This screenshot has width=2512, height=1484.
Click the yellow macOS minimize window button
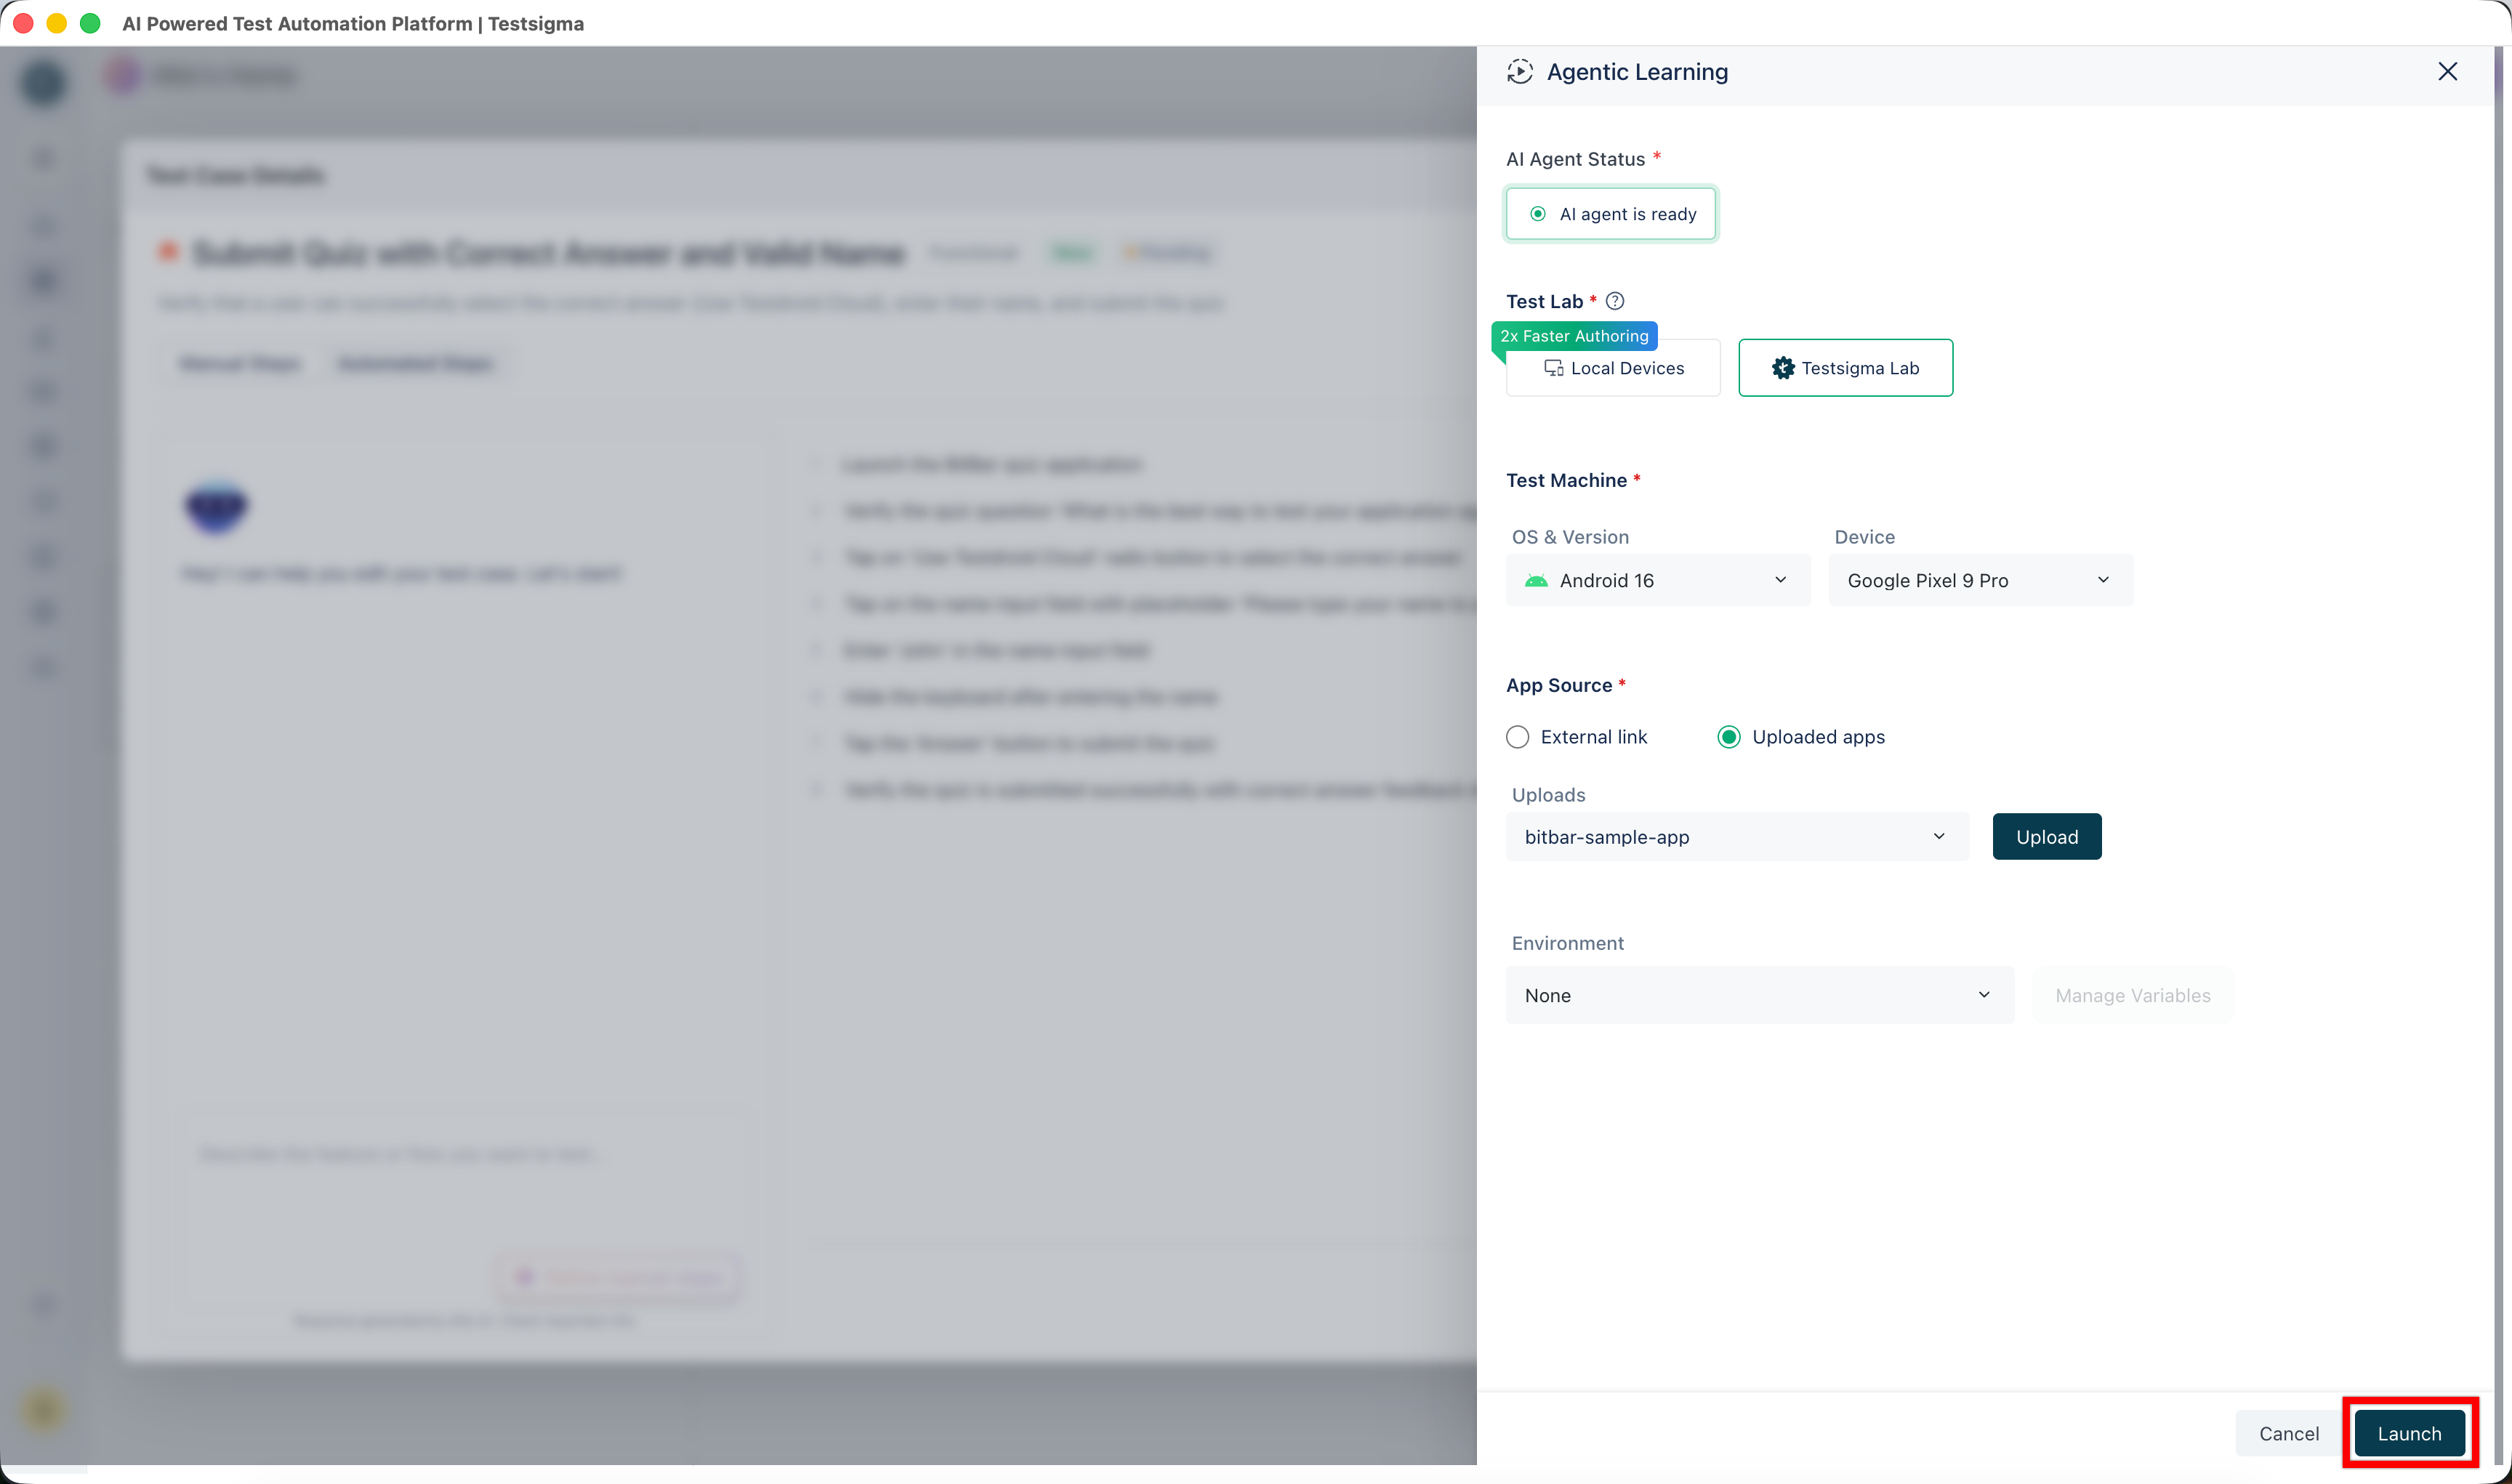coord(57,23)
